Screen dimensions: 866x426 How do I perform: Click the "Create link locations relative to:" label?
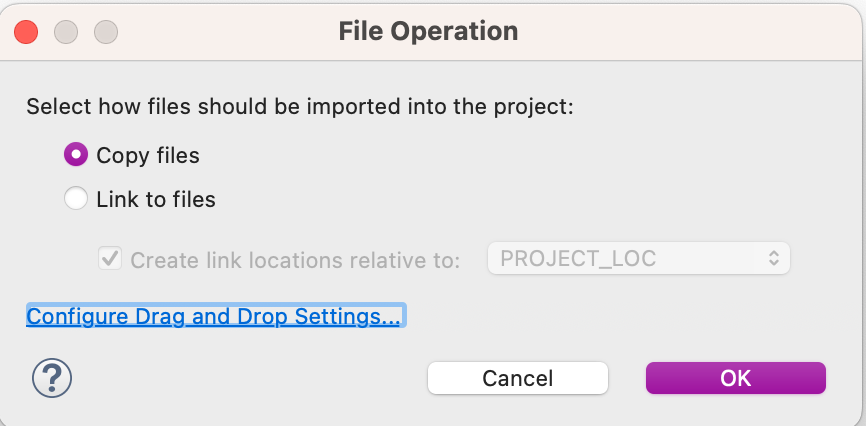pyautogui.click(x=295, y=260)
